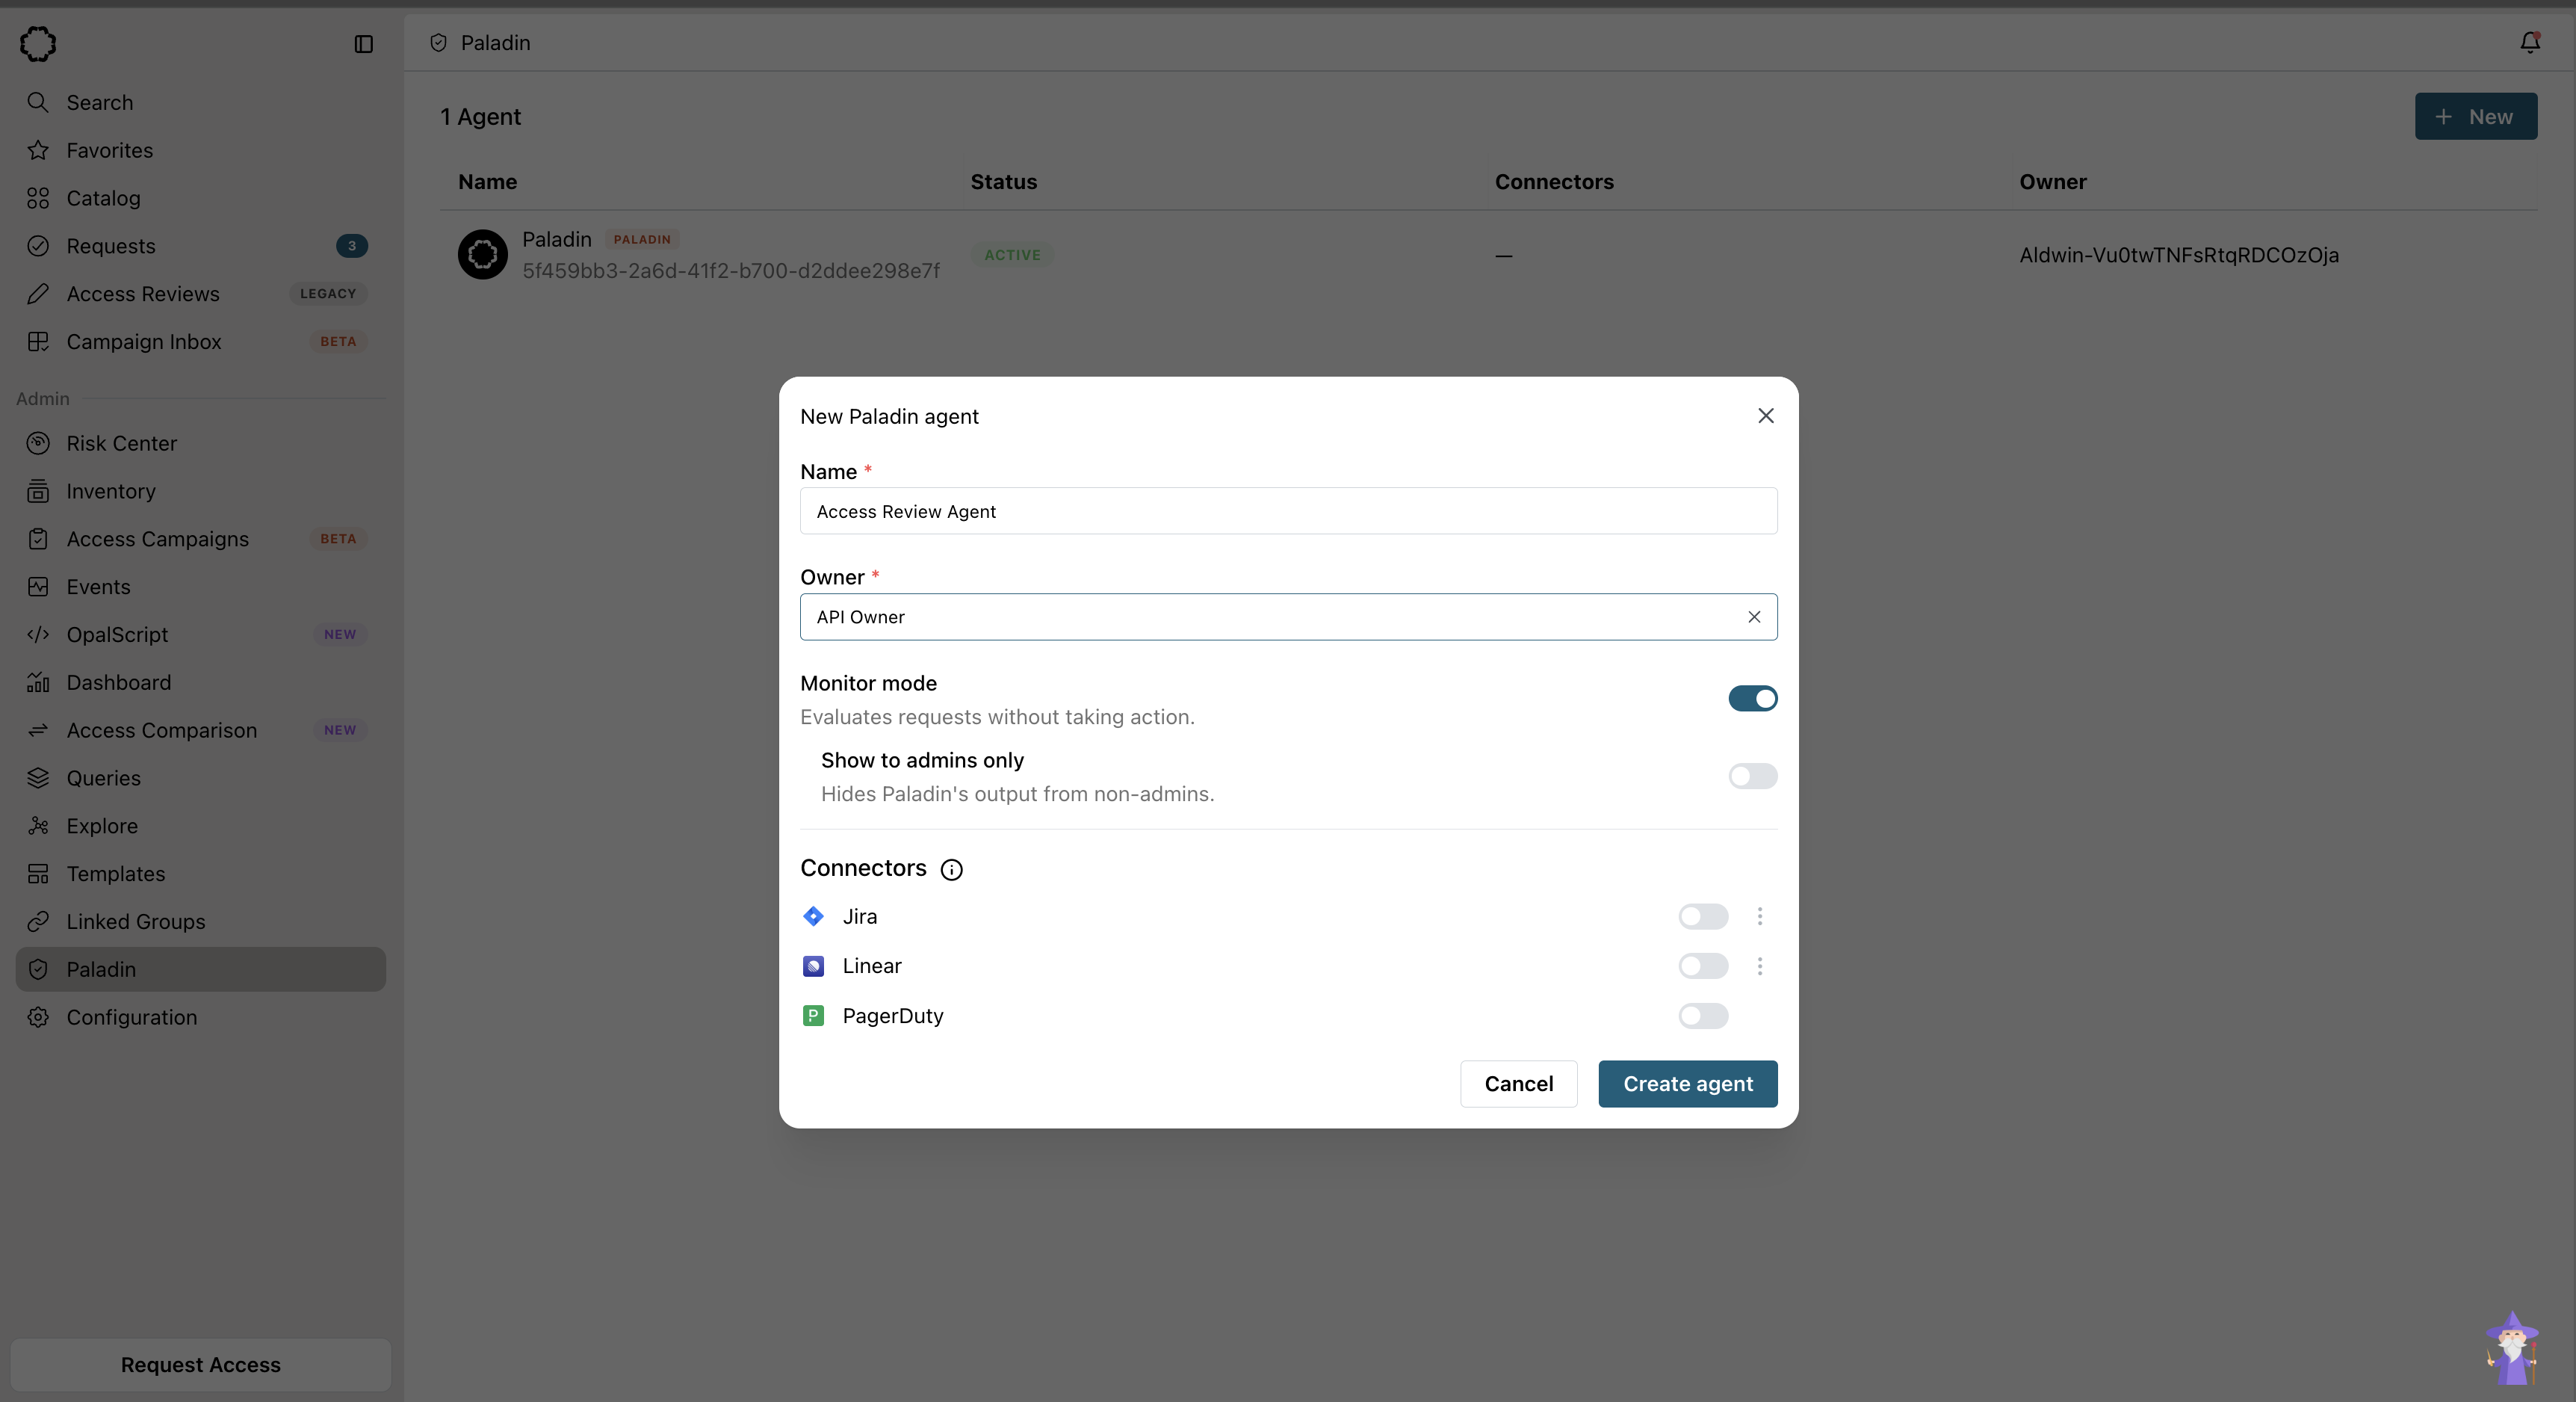This screenshot has width=2576, height=1402.
Task: Click the Search magnifier icon in sidebar
Action: coord(38,102)
